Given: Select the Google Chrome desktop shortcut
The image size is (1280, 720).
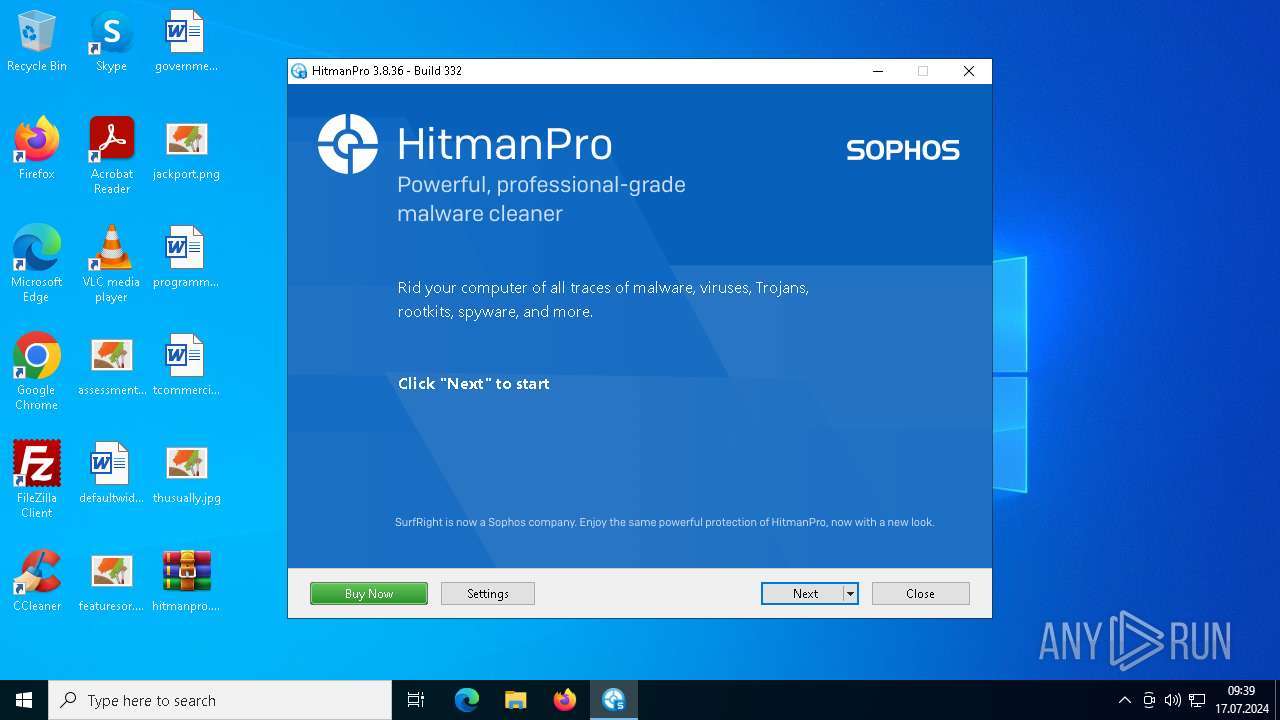Looking at the screenshot, I should [37, 372].
